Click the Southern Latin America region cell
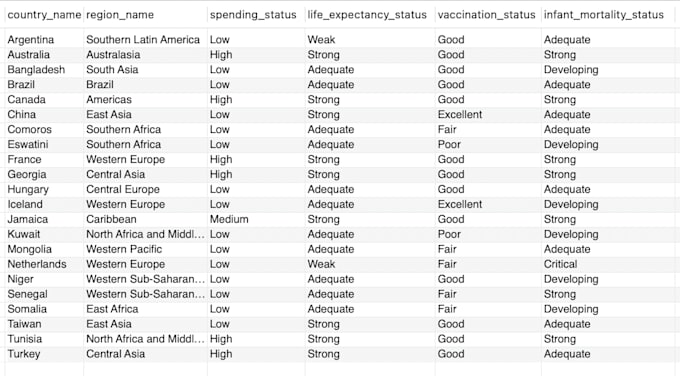 [143, 39]
